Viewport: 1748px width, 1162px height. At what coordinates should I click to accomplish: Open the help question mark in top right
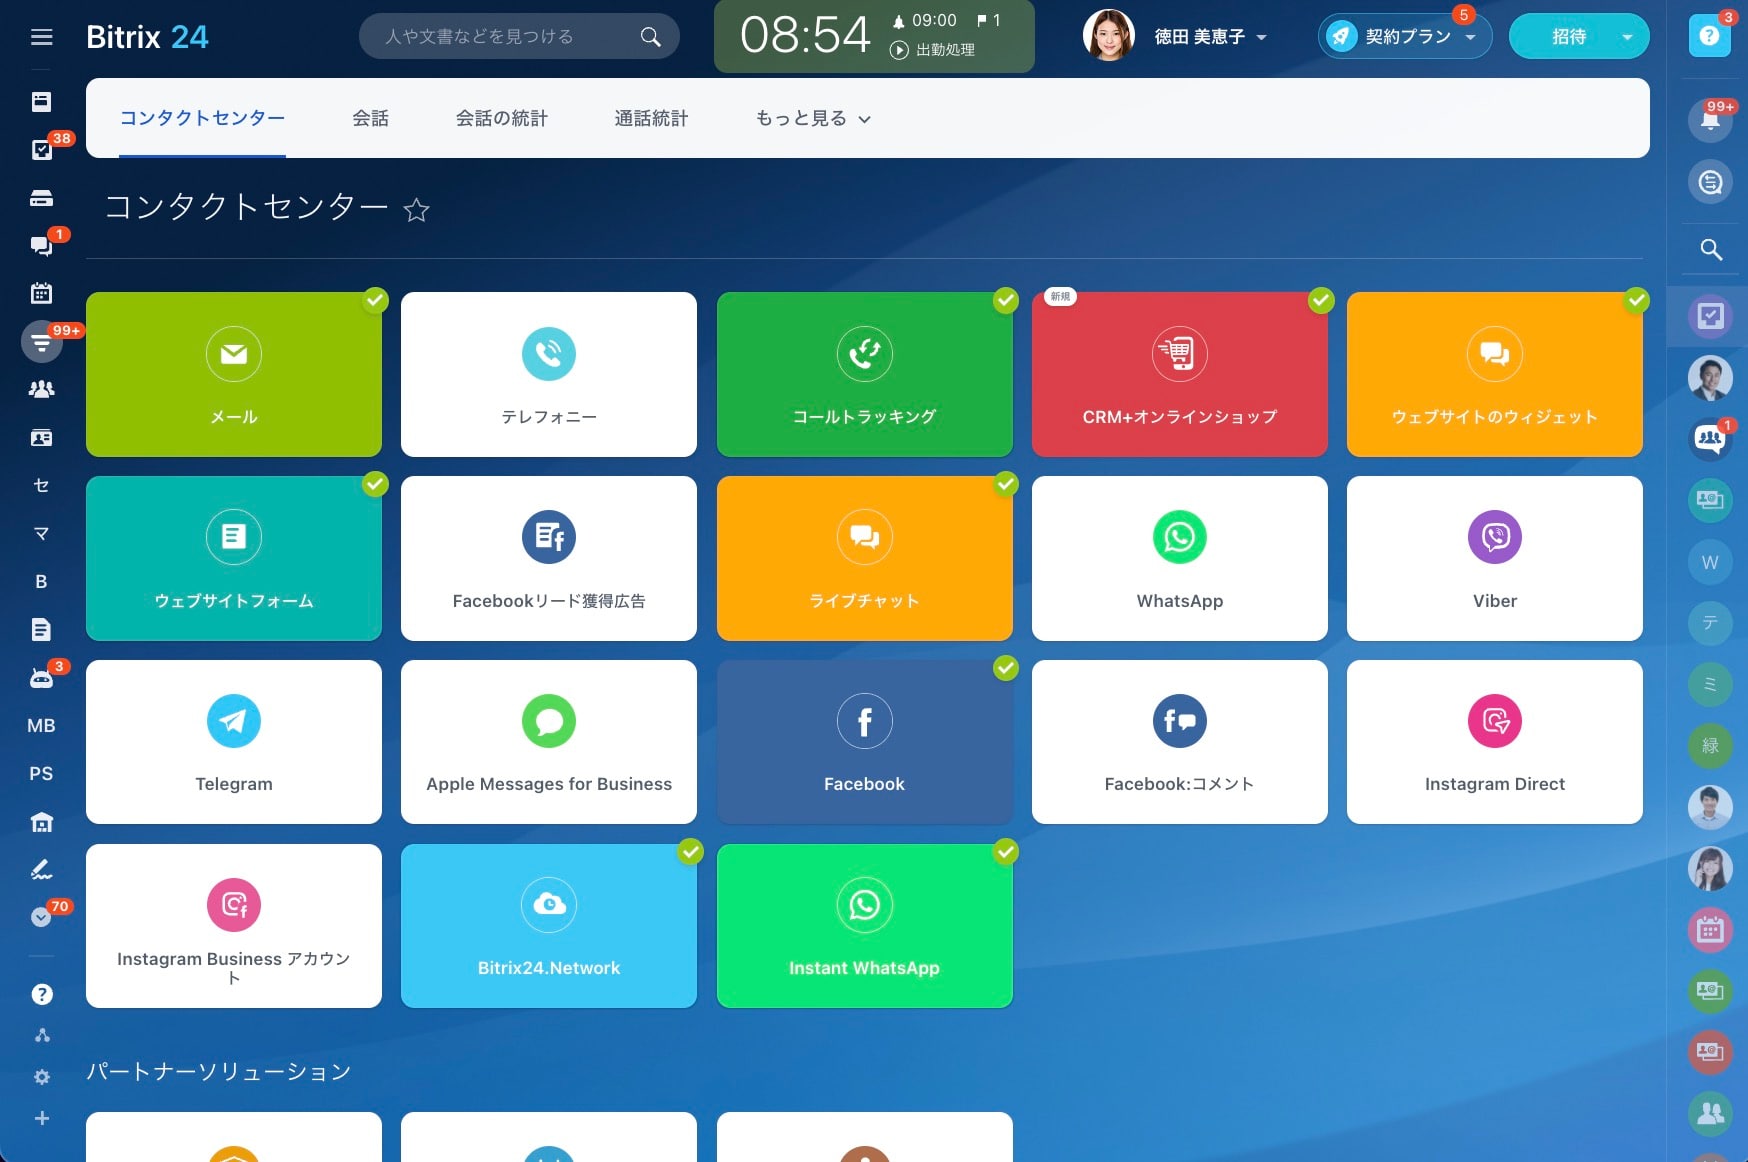(x=1709, y=36)
